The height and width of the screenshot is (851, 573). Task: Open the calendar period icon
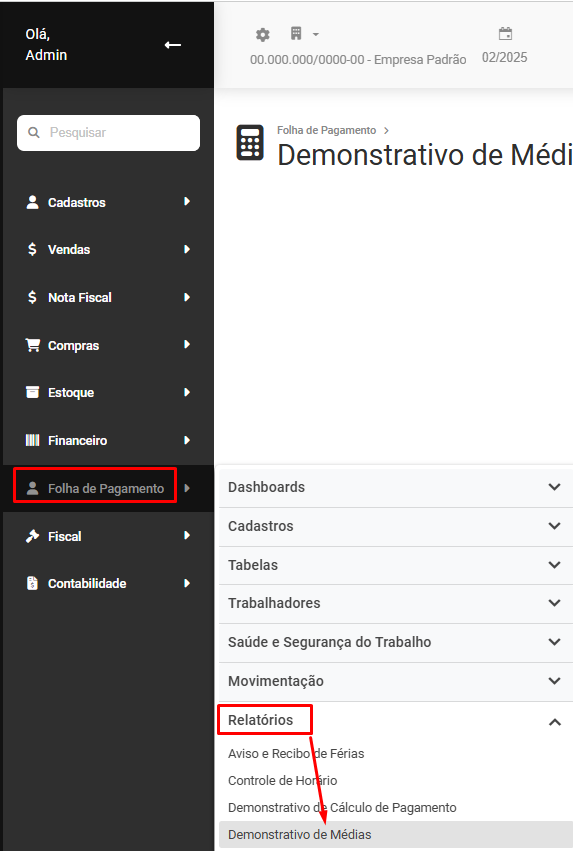505,34
